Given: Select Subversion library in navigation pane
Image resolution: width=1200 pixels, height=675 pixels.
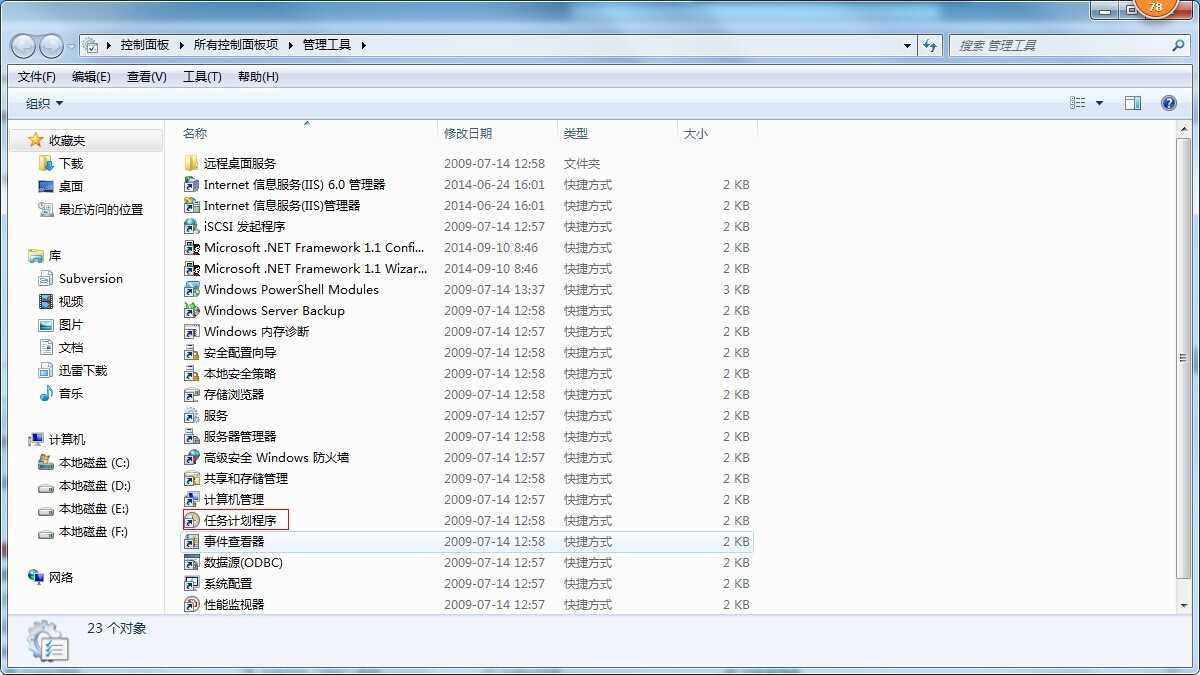Looking at the screenshot, I should (91, 278).
